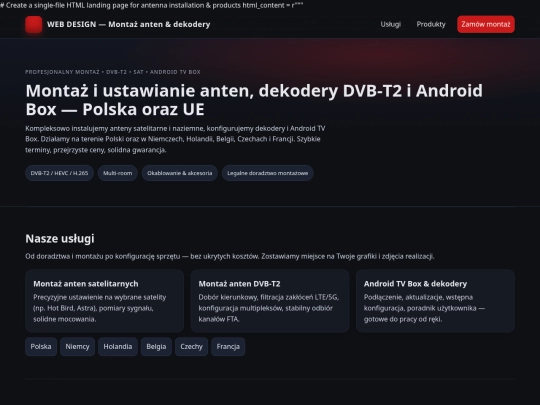Click the red logo square in header
This screenshot has width=540, height=405.
click(34, 24)
